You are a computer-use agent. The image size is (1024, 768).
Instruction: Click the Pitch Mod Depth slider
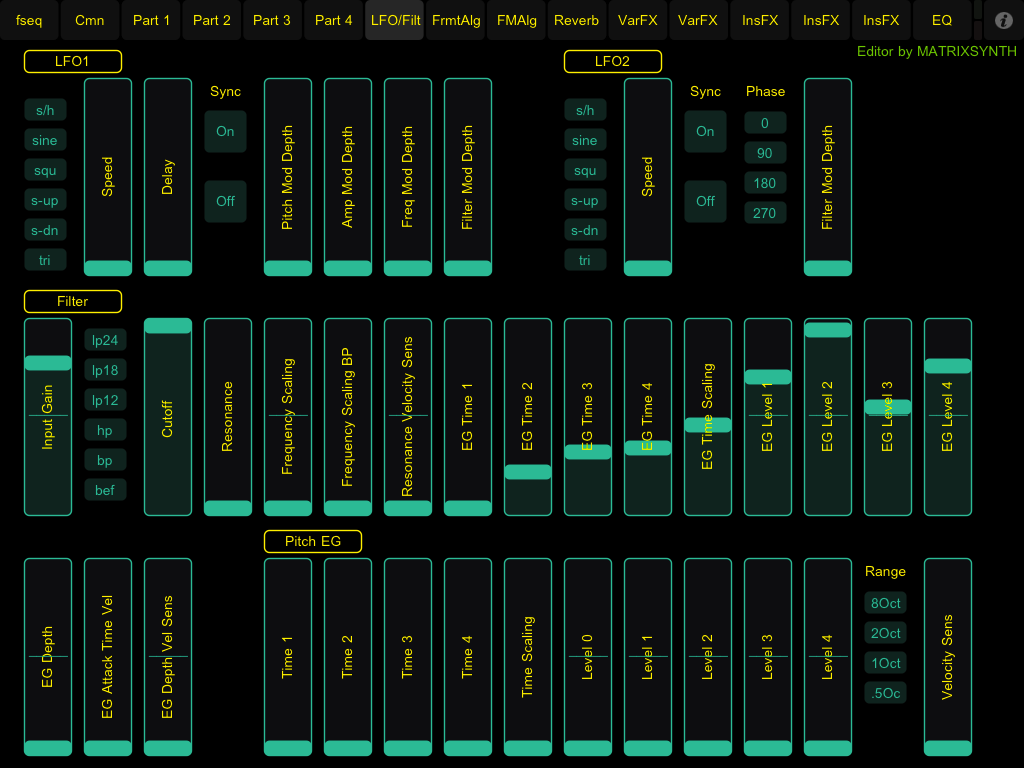288,177
